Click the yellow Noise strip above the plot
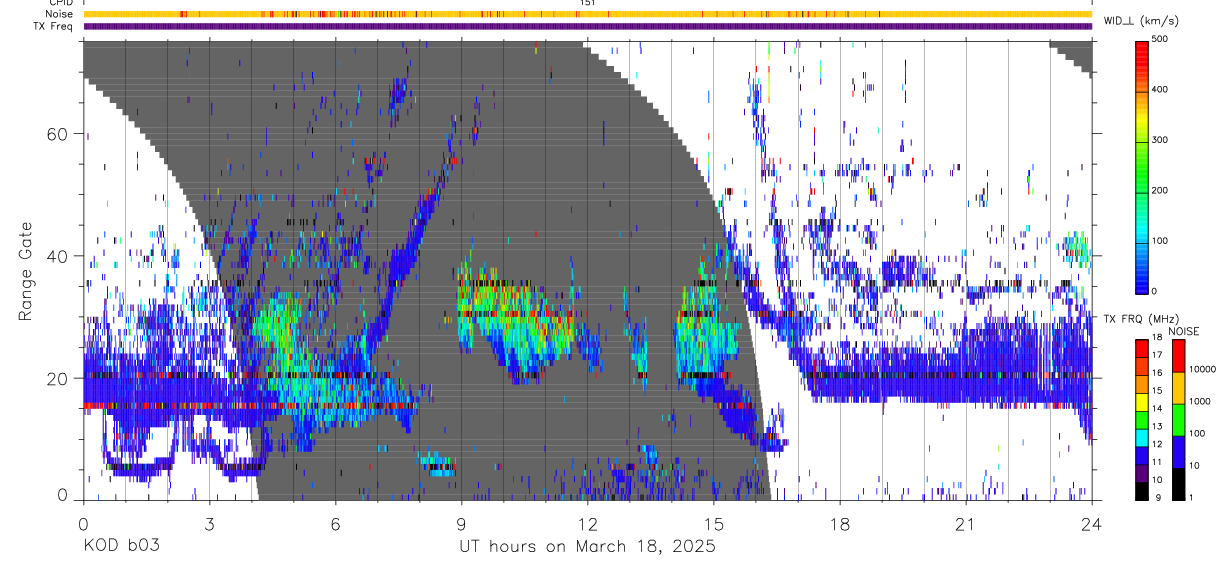1228x567 pixels. (x=587, y=14)
